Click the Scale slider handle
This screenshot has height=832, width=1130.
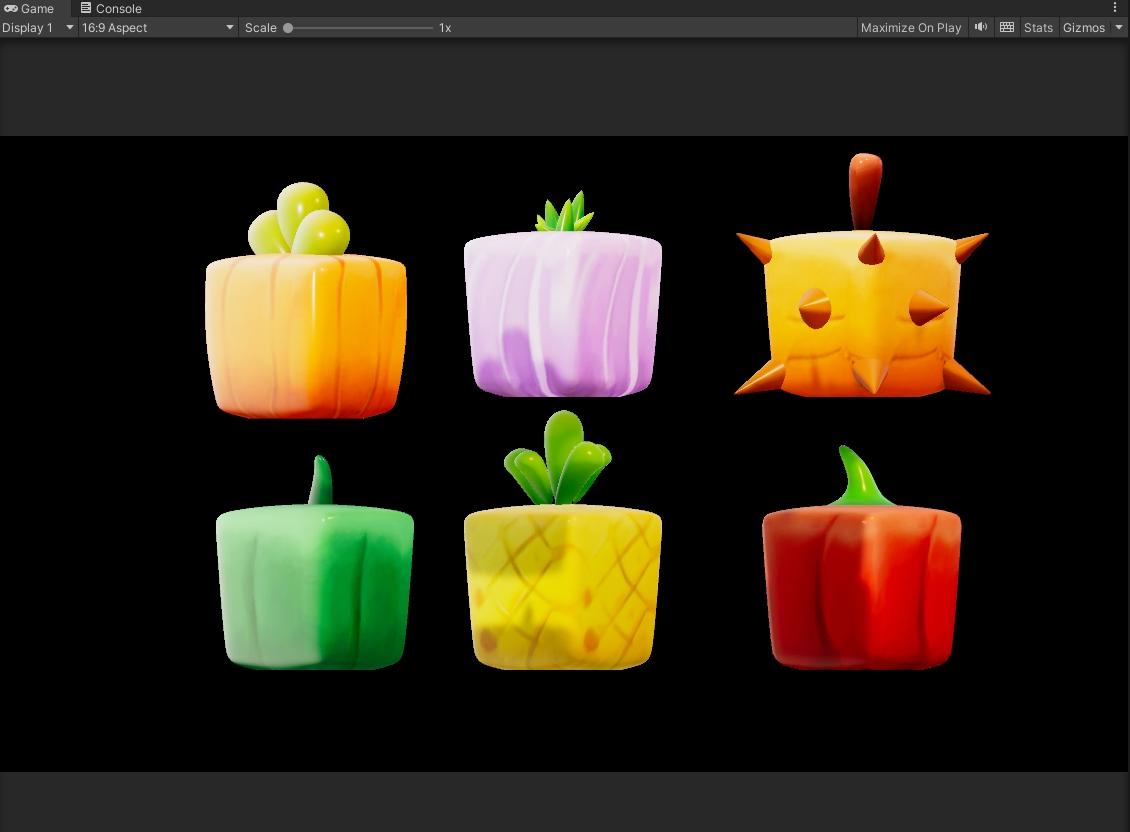tap(288, 27)
